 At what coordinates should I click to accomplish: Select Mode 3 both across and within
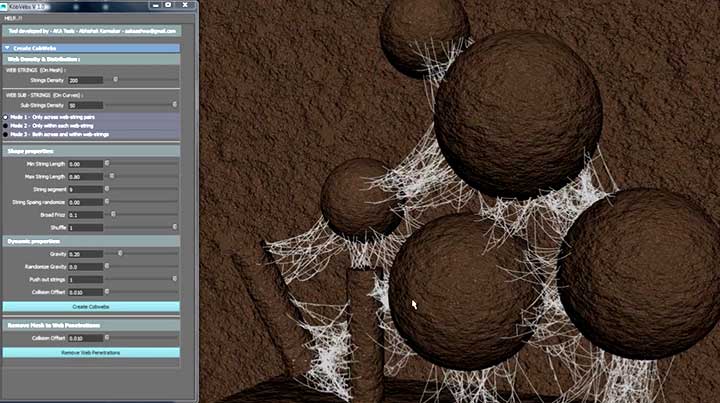click(x=5, y=133)
